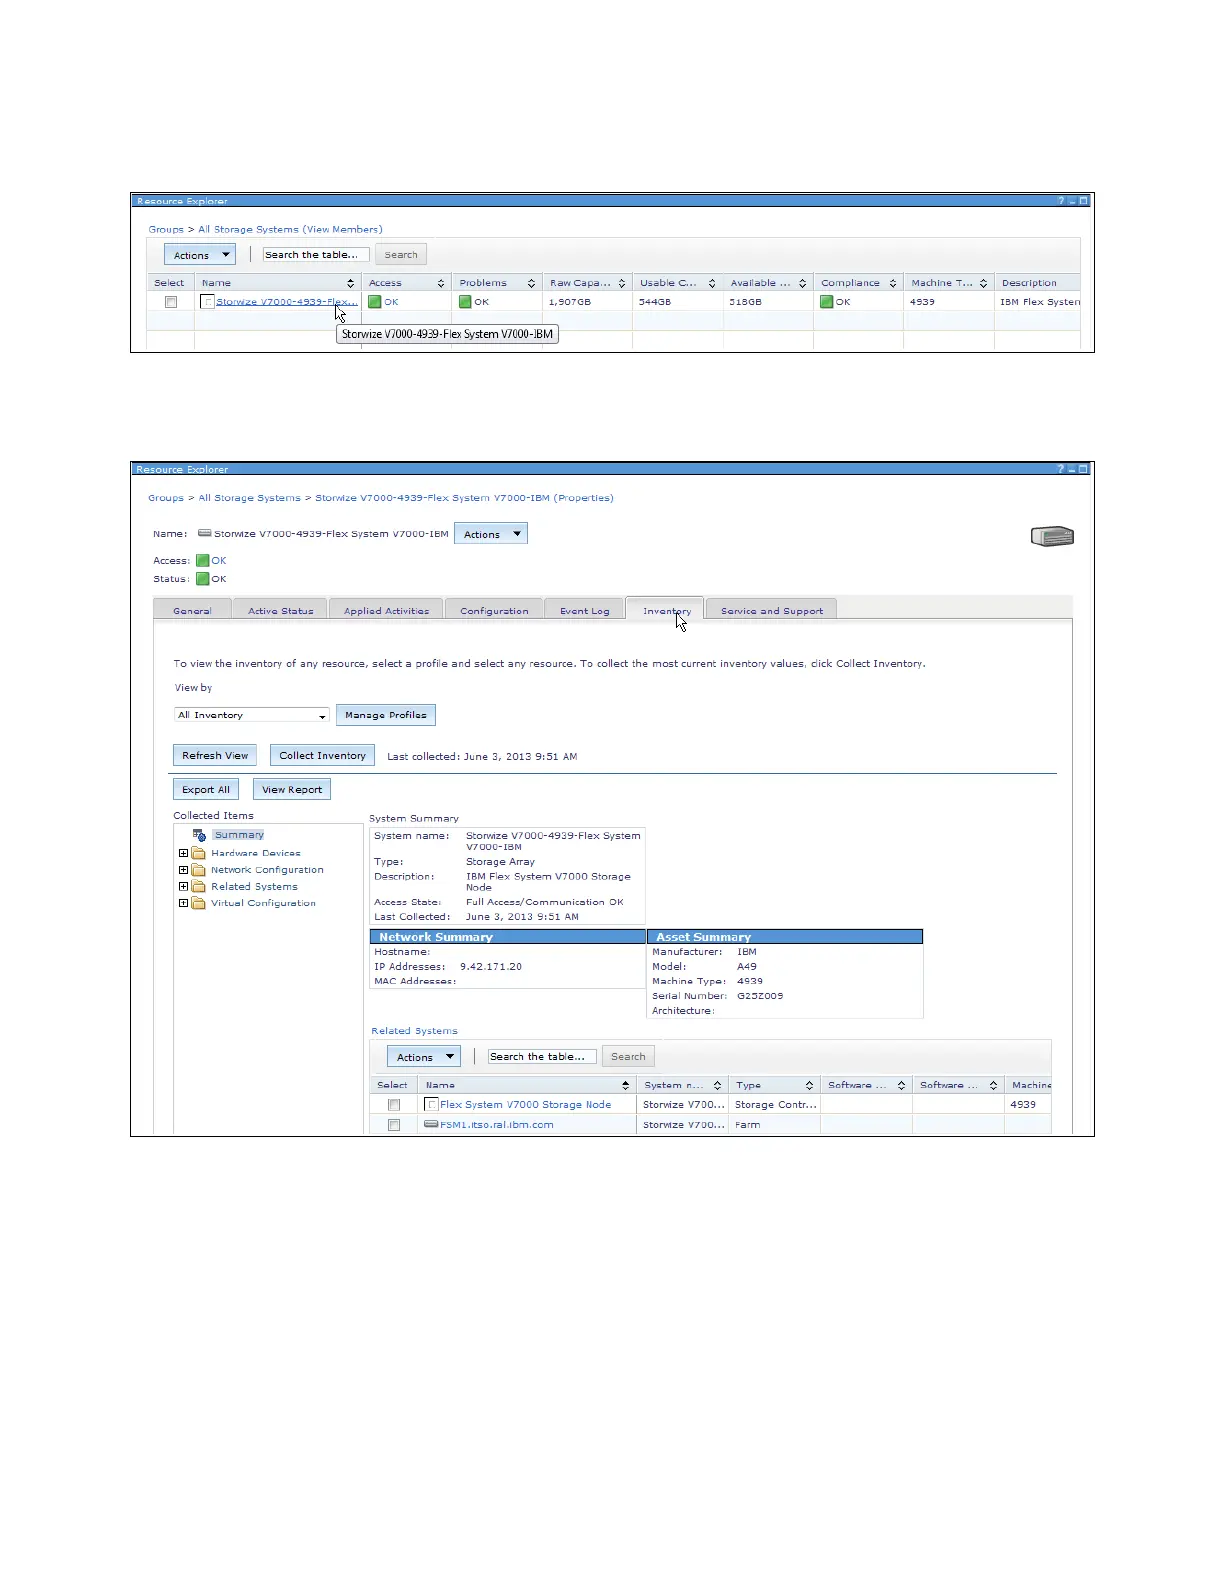Sort by first Software column arrows
This screenshot has width=1224, height=1584.
(x=901, y=1086)
